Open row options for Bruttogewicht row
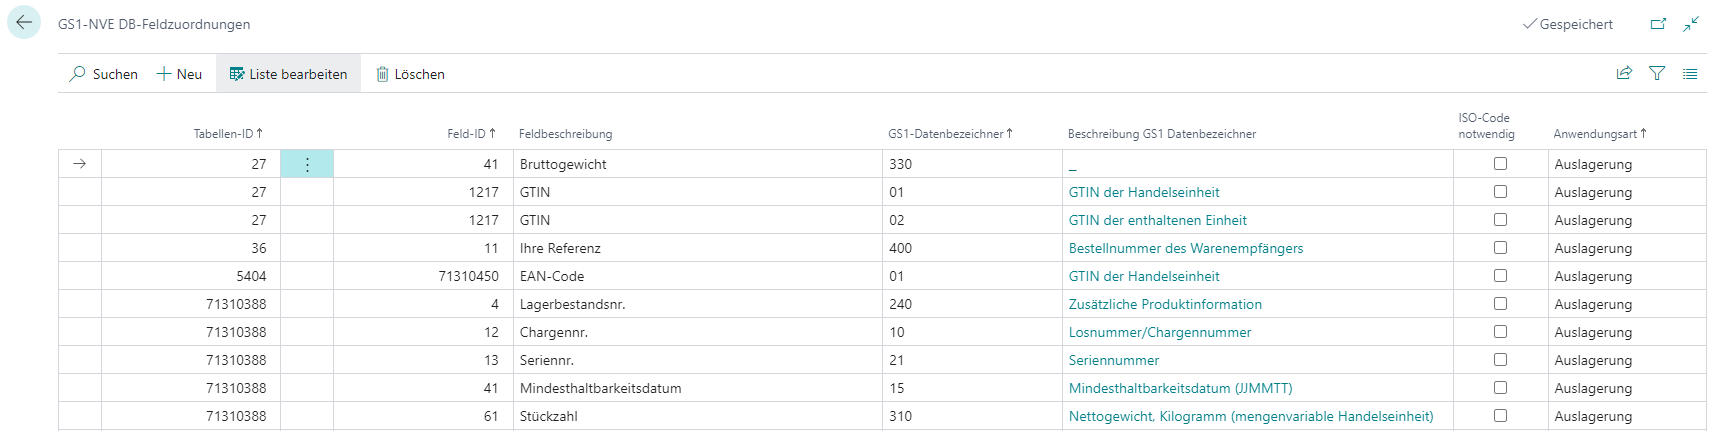Image resolution: width=1726 pixels, height=431 pixels. click(307, 164)
